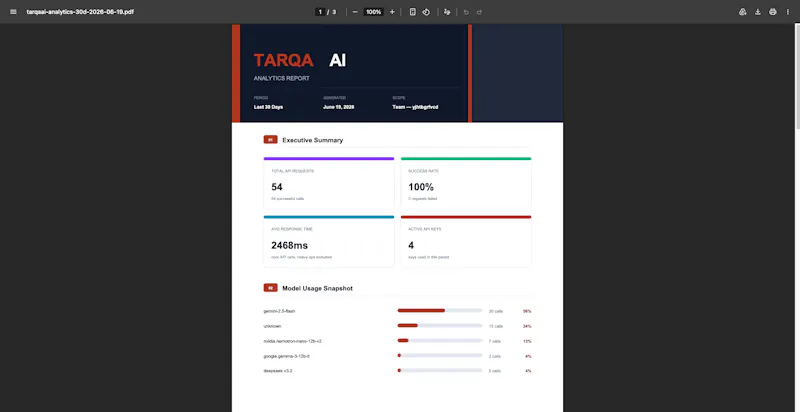Click the Model Usage Snapshot heading

coord(317,289)
